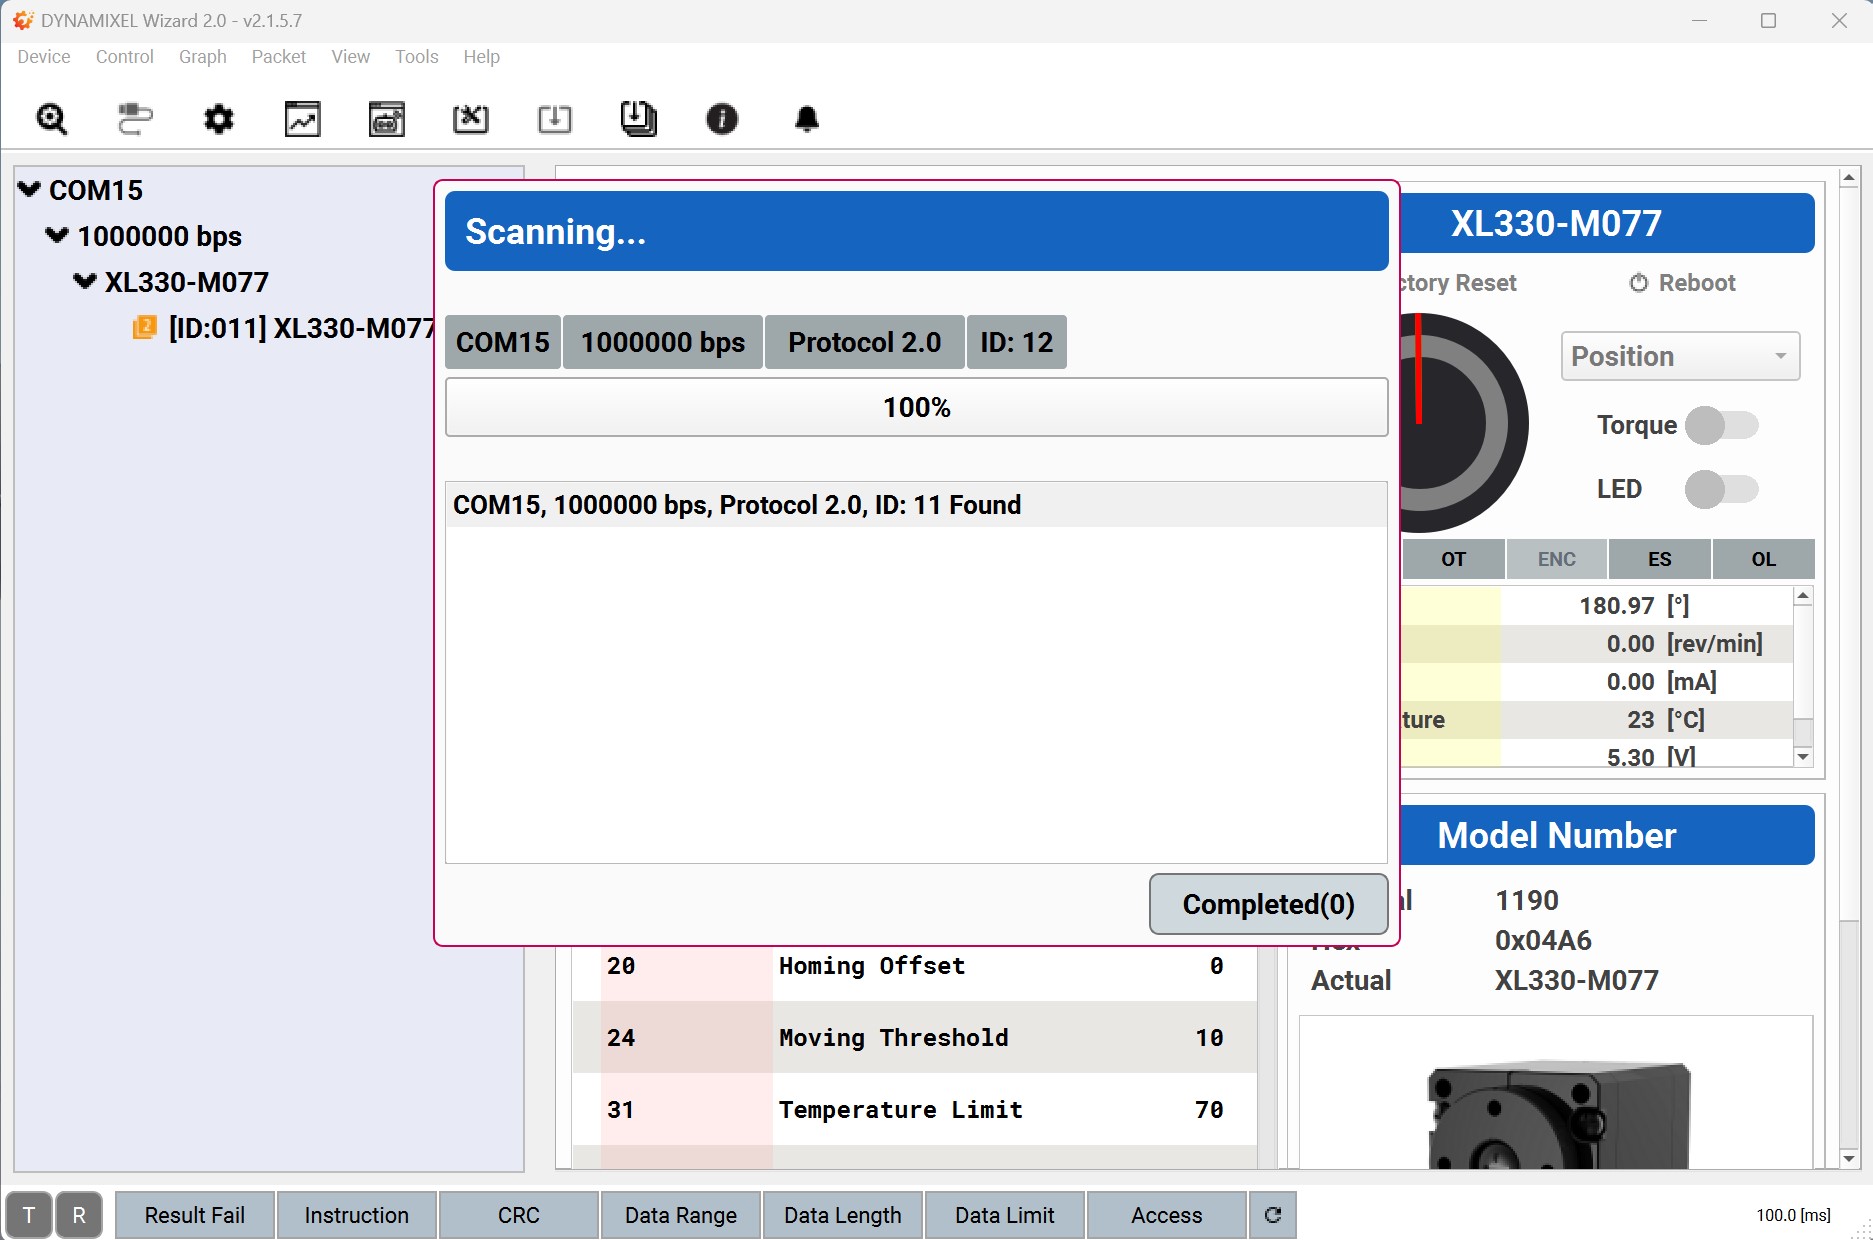The image size is (1873, 1240).
Task: Click the bell notification icon
Action: tap(806, 119)
